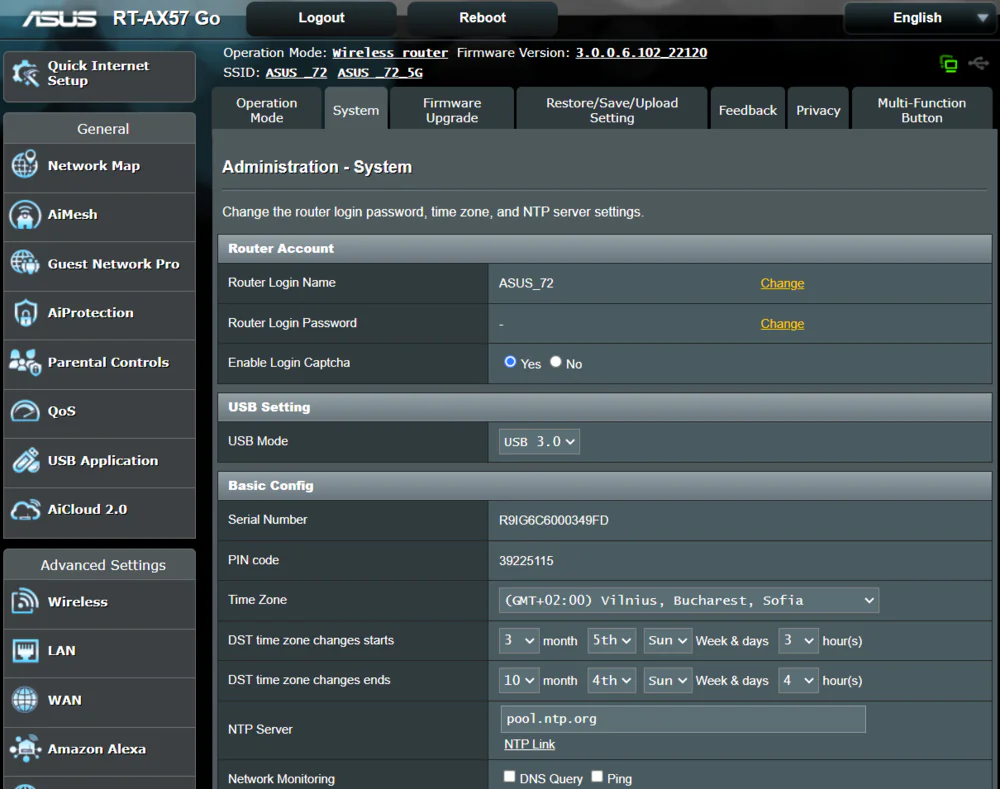Open Wireless settings icon

pos(25,601)
